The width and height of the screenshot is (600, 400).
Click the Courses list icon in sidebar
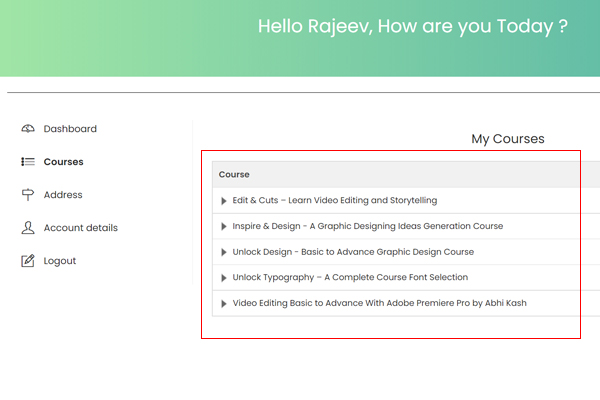(28, 162)
